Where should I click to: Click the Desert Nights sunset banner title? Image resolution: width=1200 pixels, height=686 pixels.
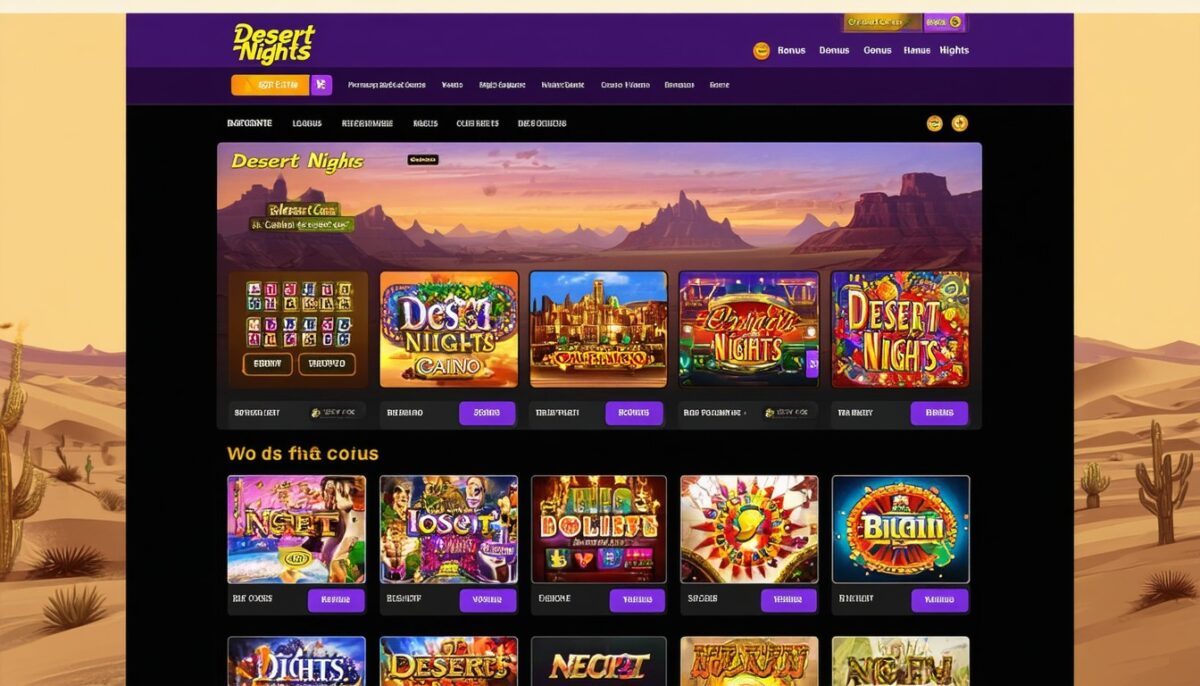tap(297, 162)
